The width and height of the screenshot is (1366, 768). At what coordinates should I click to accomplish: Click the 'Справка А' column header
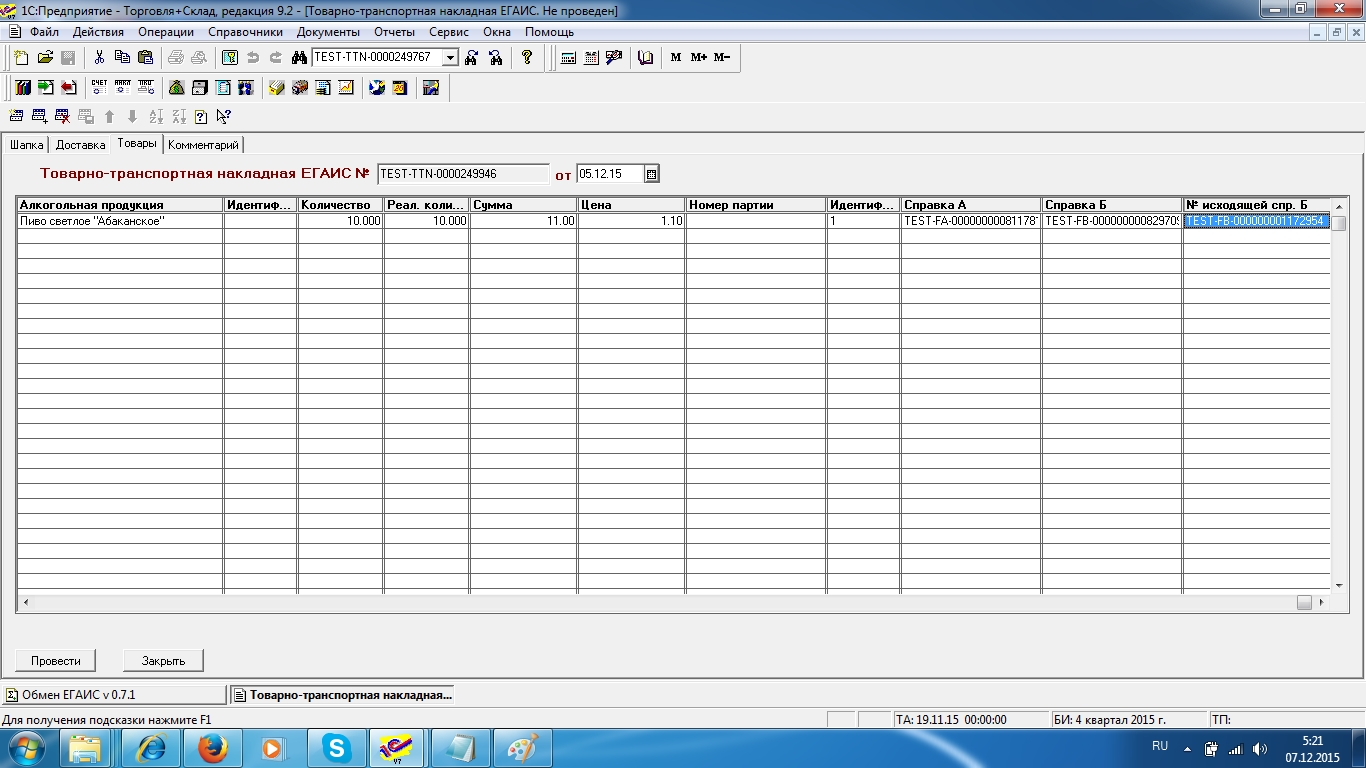(971, 205)
